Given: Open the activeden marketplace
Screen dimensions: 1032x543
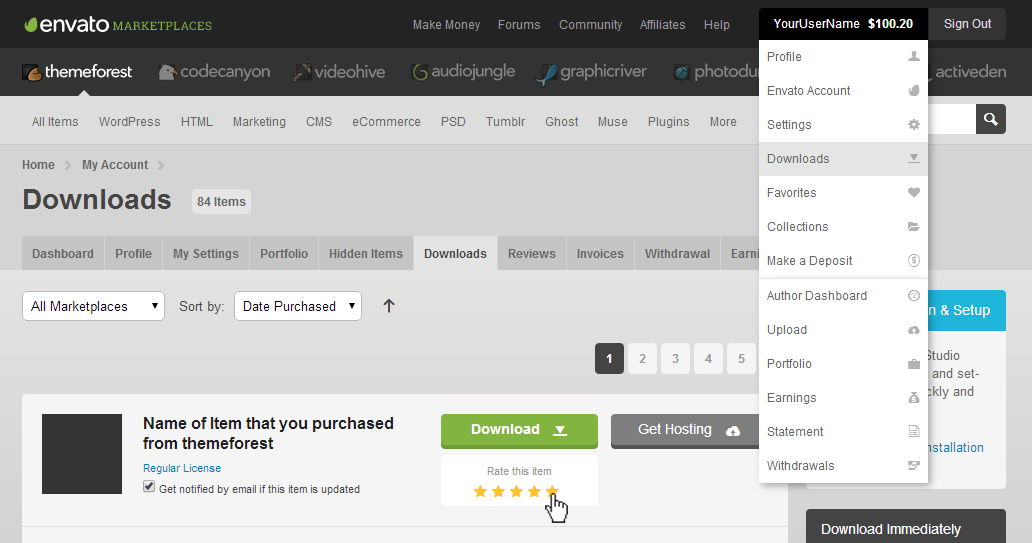Looking at the screenshot, I should click(967, 72).
